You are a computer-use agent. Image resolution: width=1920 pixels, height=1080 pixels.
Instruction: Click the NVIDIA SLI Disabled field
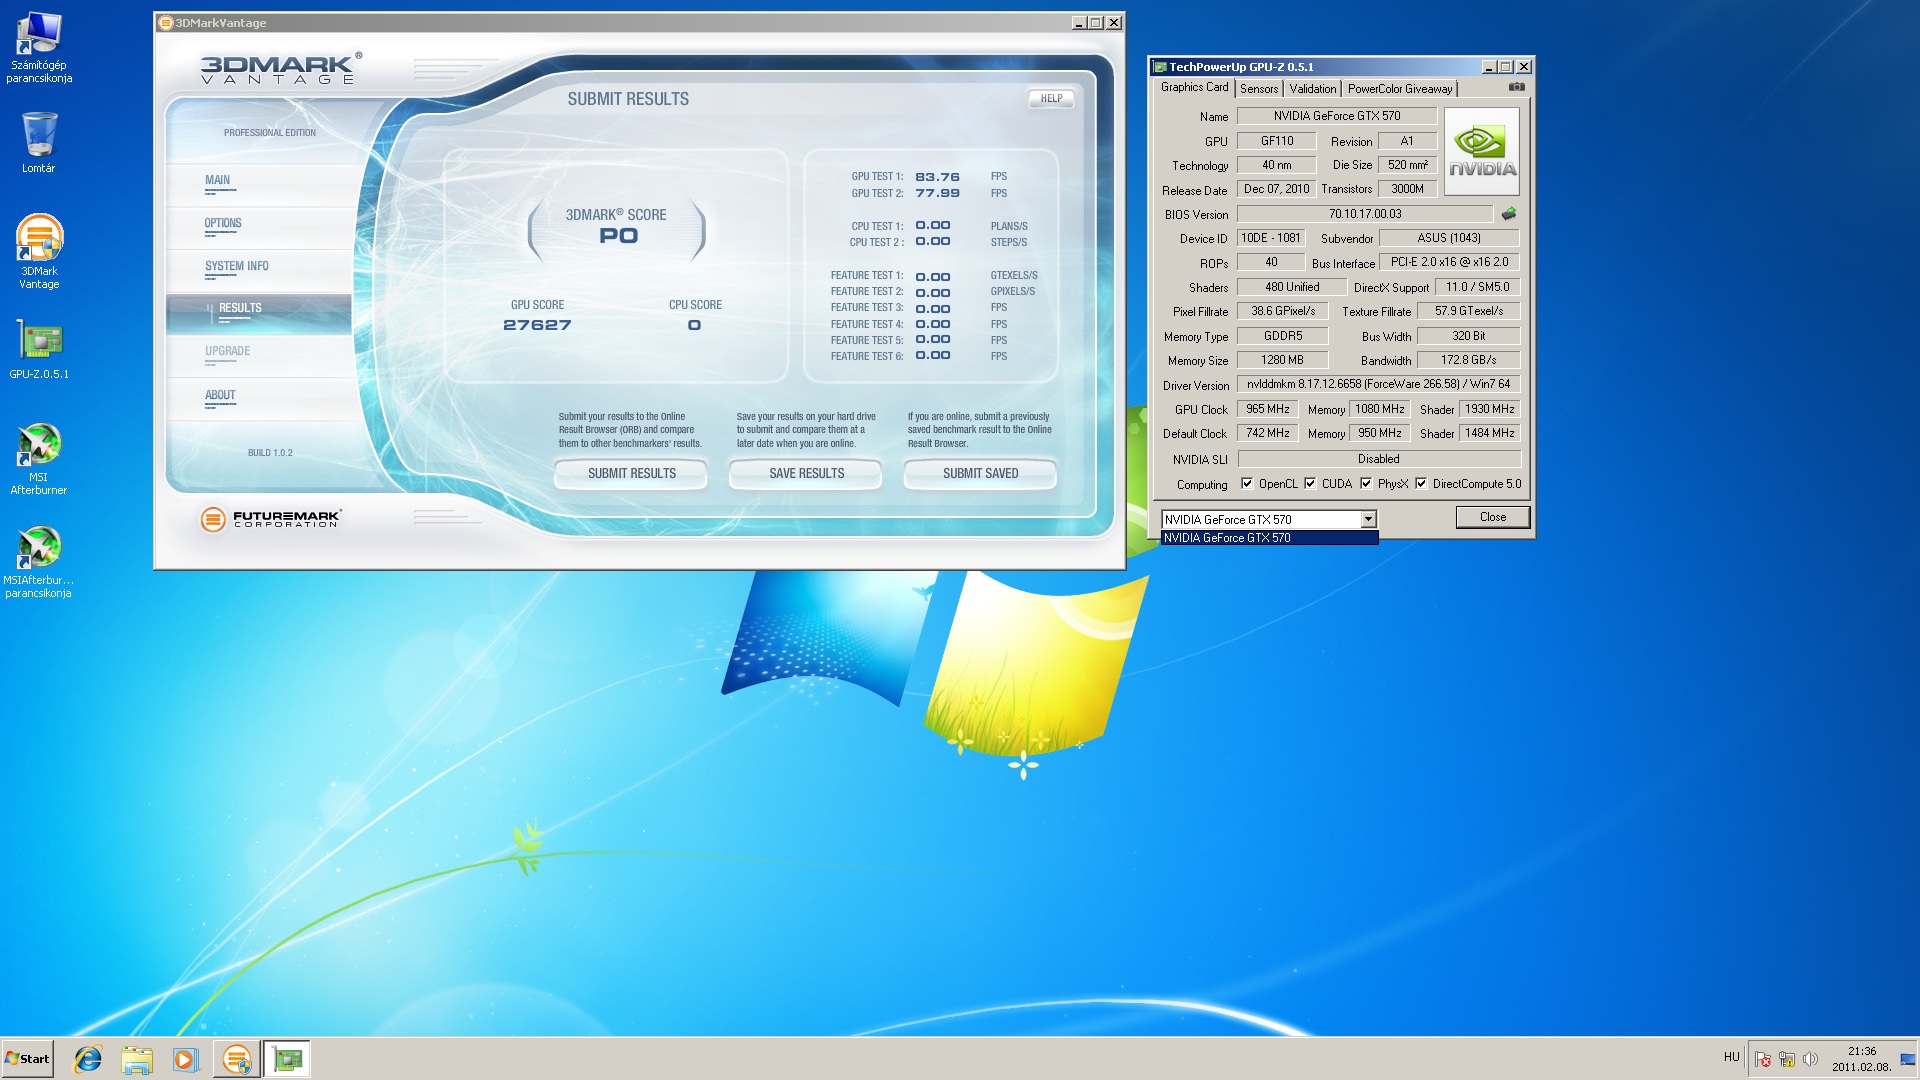point(1379,459)
